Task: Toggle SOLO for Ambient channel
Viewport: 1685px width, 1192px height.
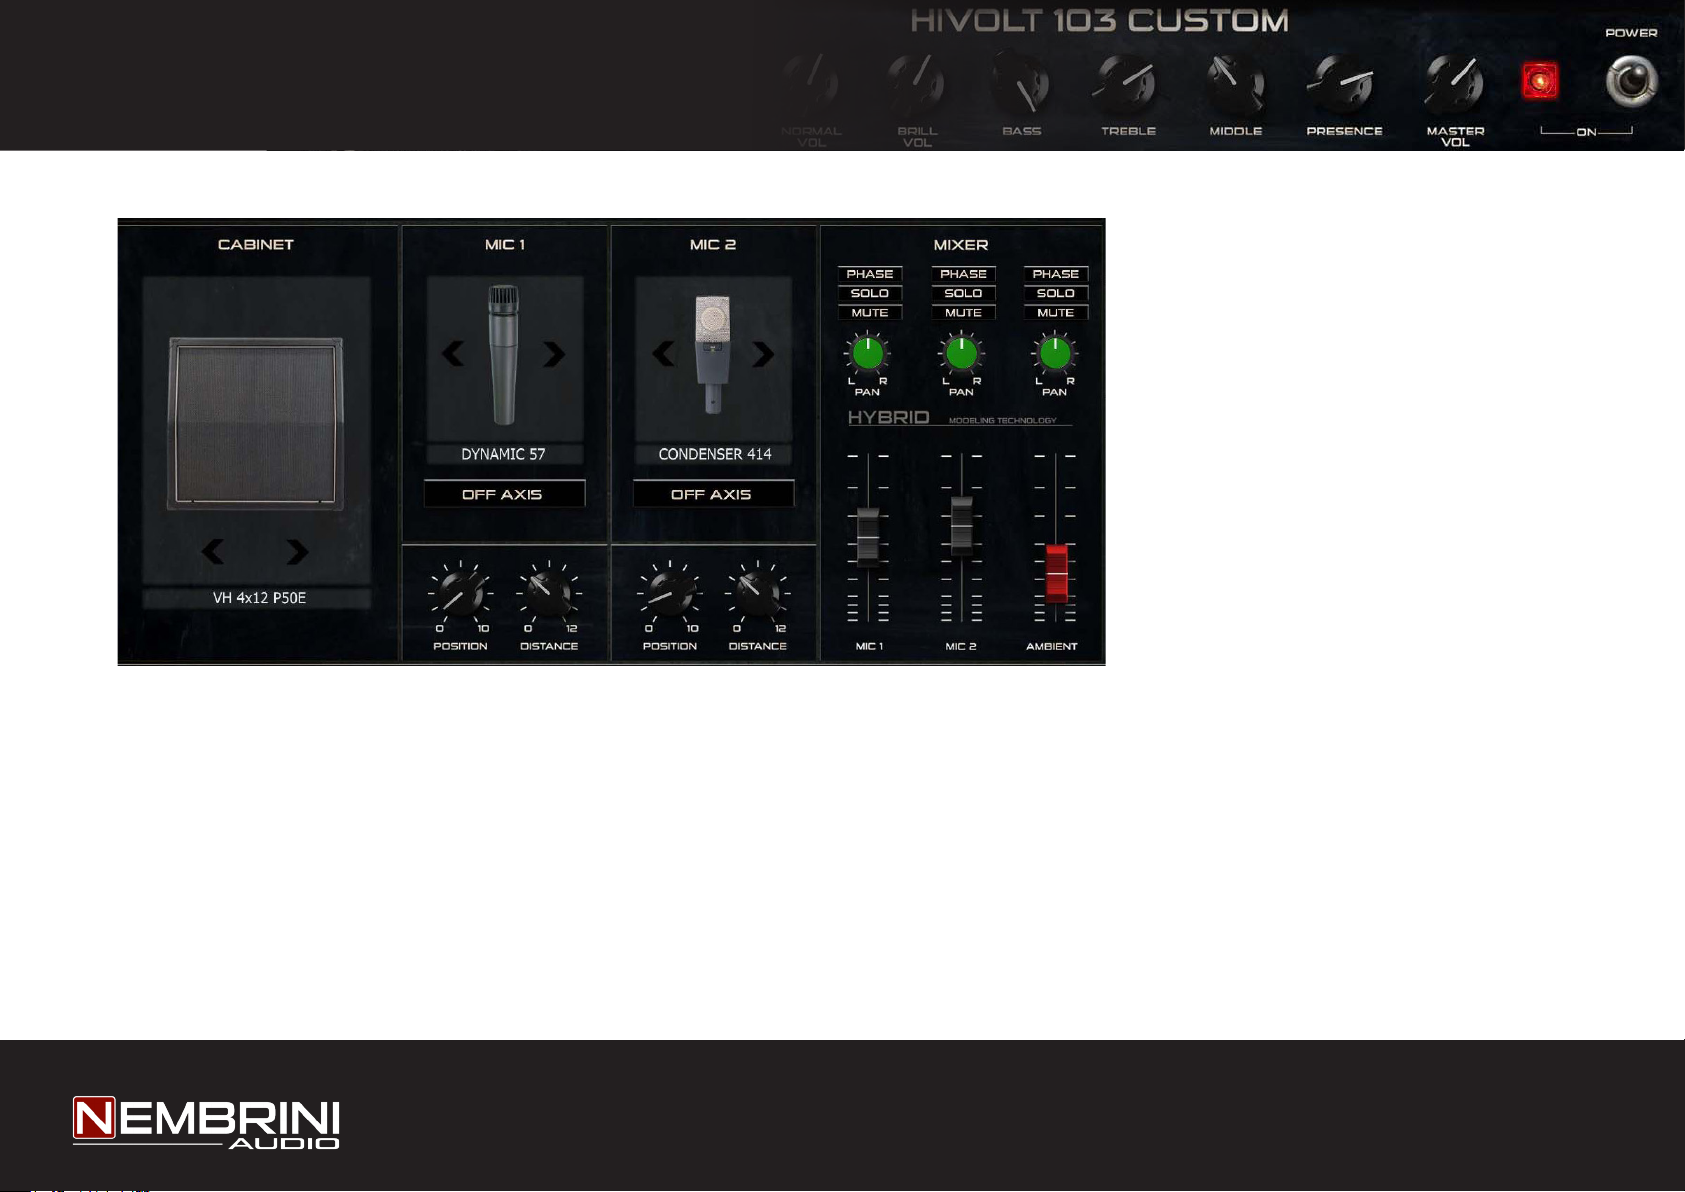Action: pyautogui.click(x=1056, y=293)
